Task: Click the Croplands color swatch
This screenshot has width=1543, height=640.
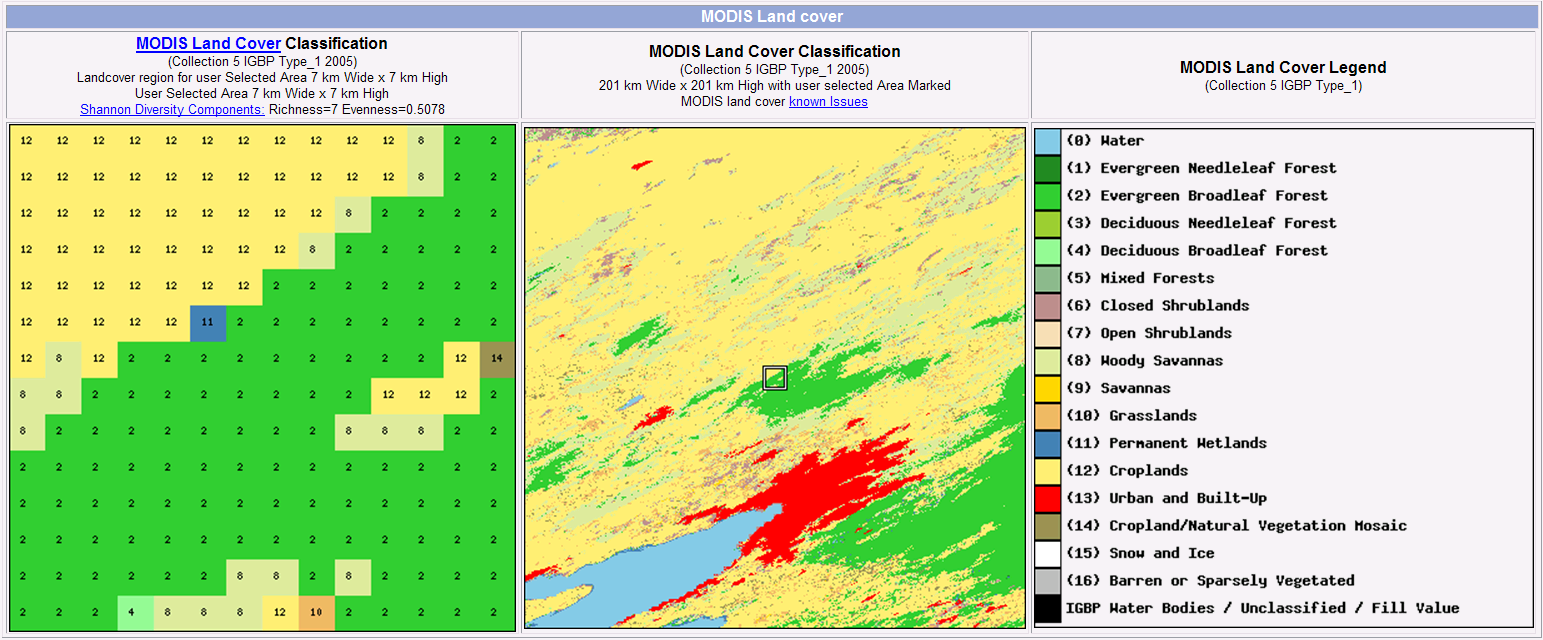Action: tap(1047, 471)
